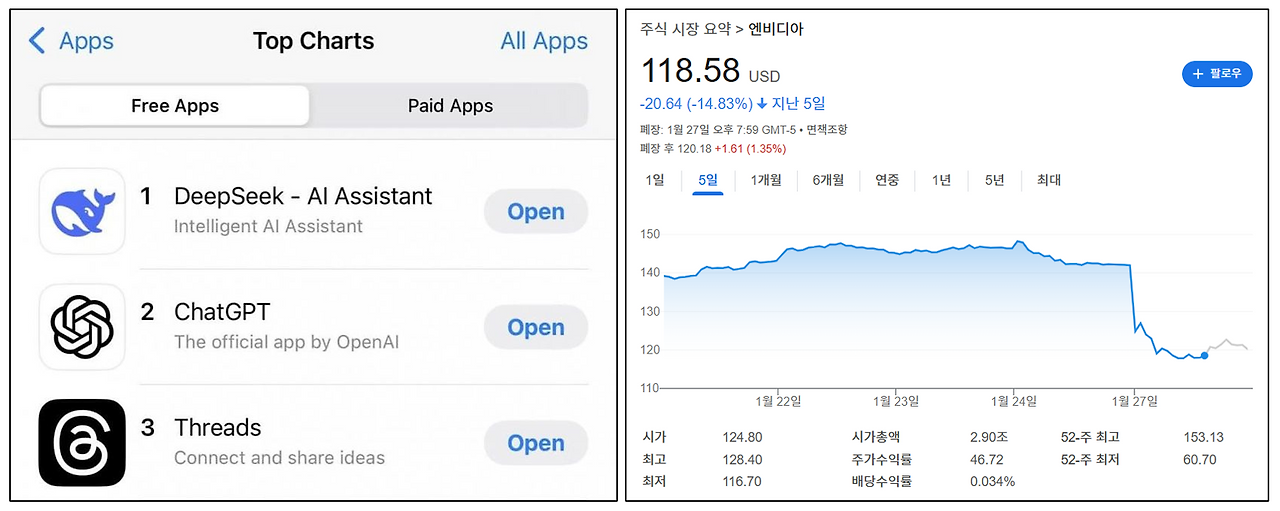
Task: Click the 1월 27일 axis label
Action: coord(1135,401)
